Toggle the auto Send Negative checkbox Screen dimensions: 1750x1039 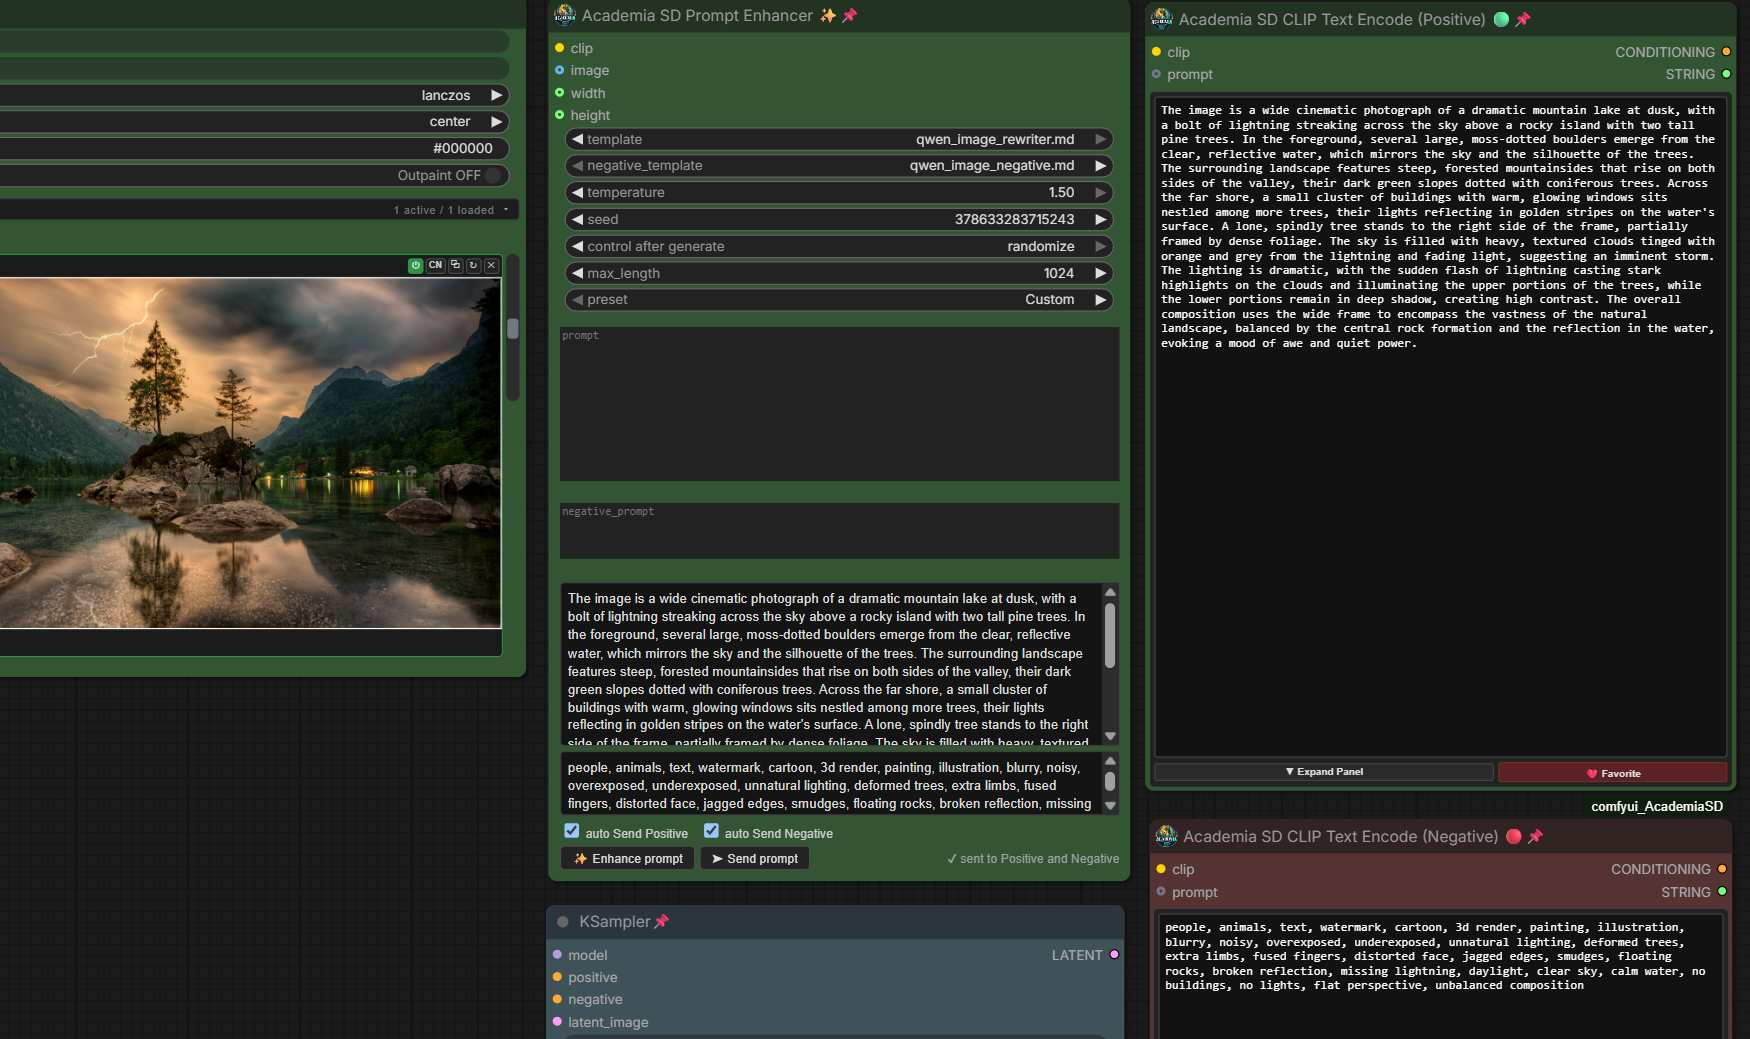711,831
